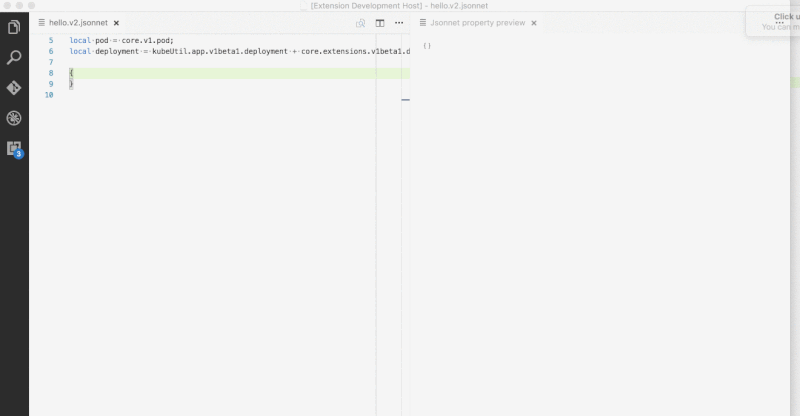Click the 'local deployment' code line
The height and width of the screenshot is (416, 800).
tap(240, 52)
